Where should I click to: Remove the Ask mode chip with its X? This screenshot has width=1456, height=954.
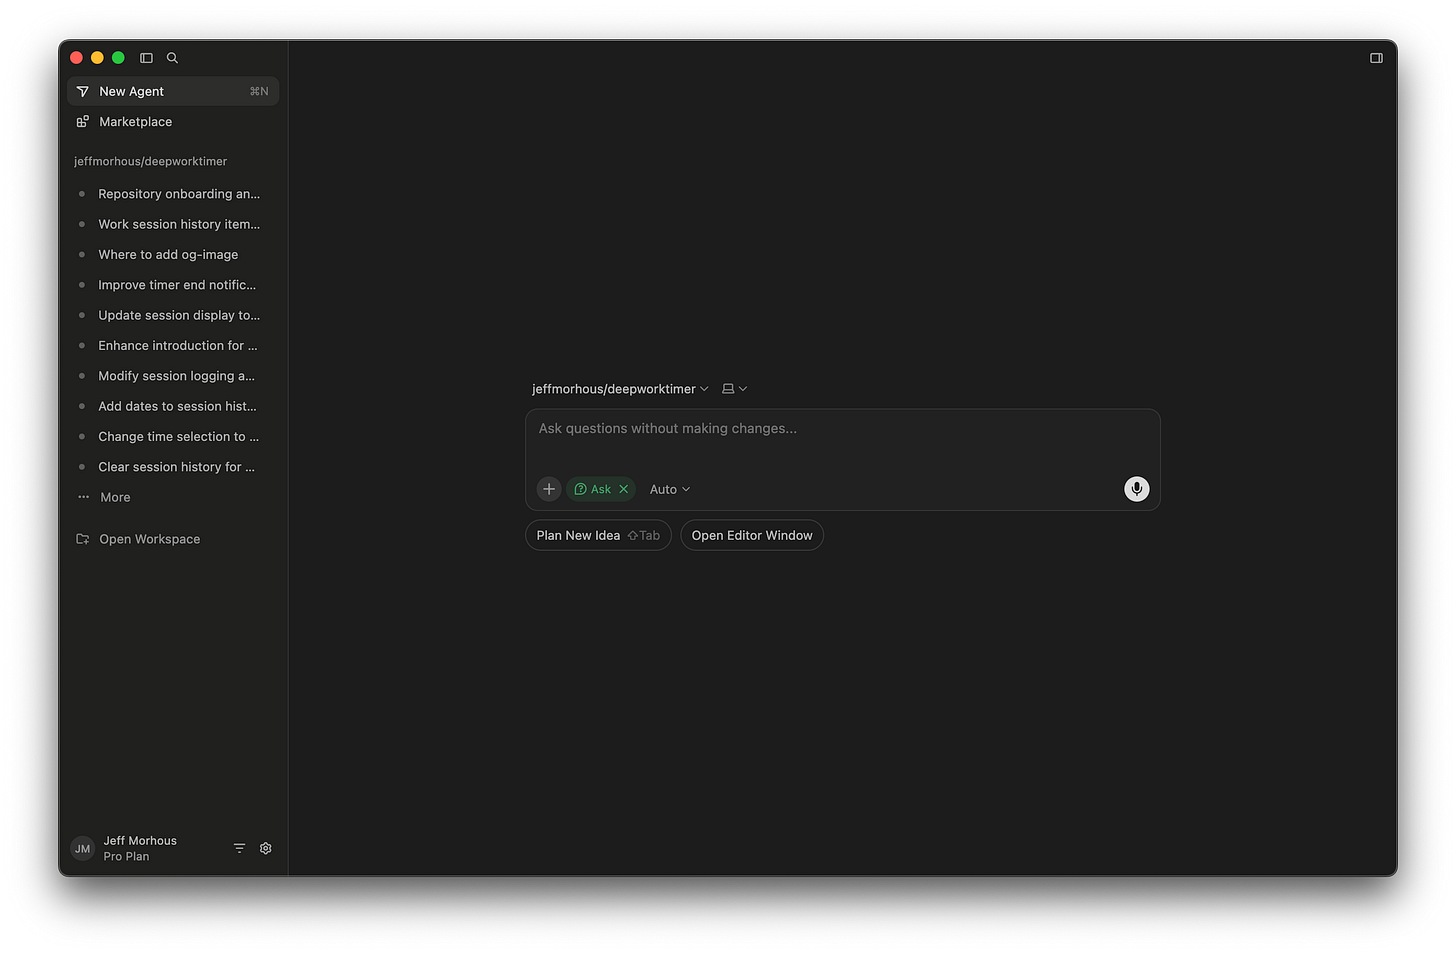point(624,489)
